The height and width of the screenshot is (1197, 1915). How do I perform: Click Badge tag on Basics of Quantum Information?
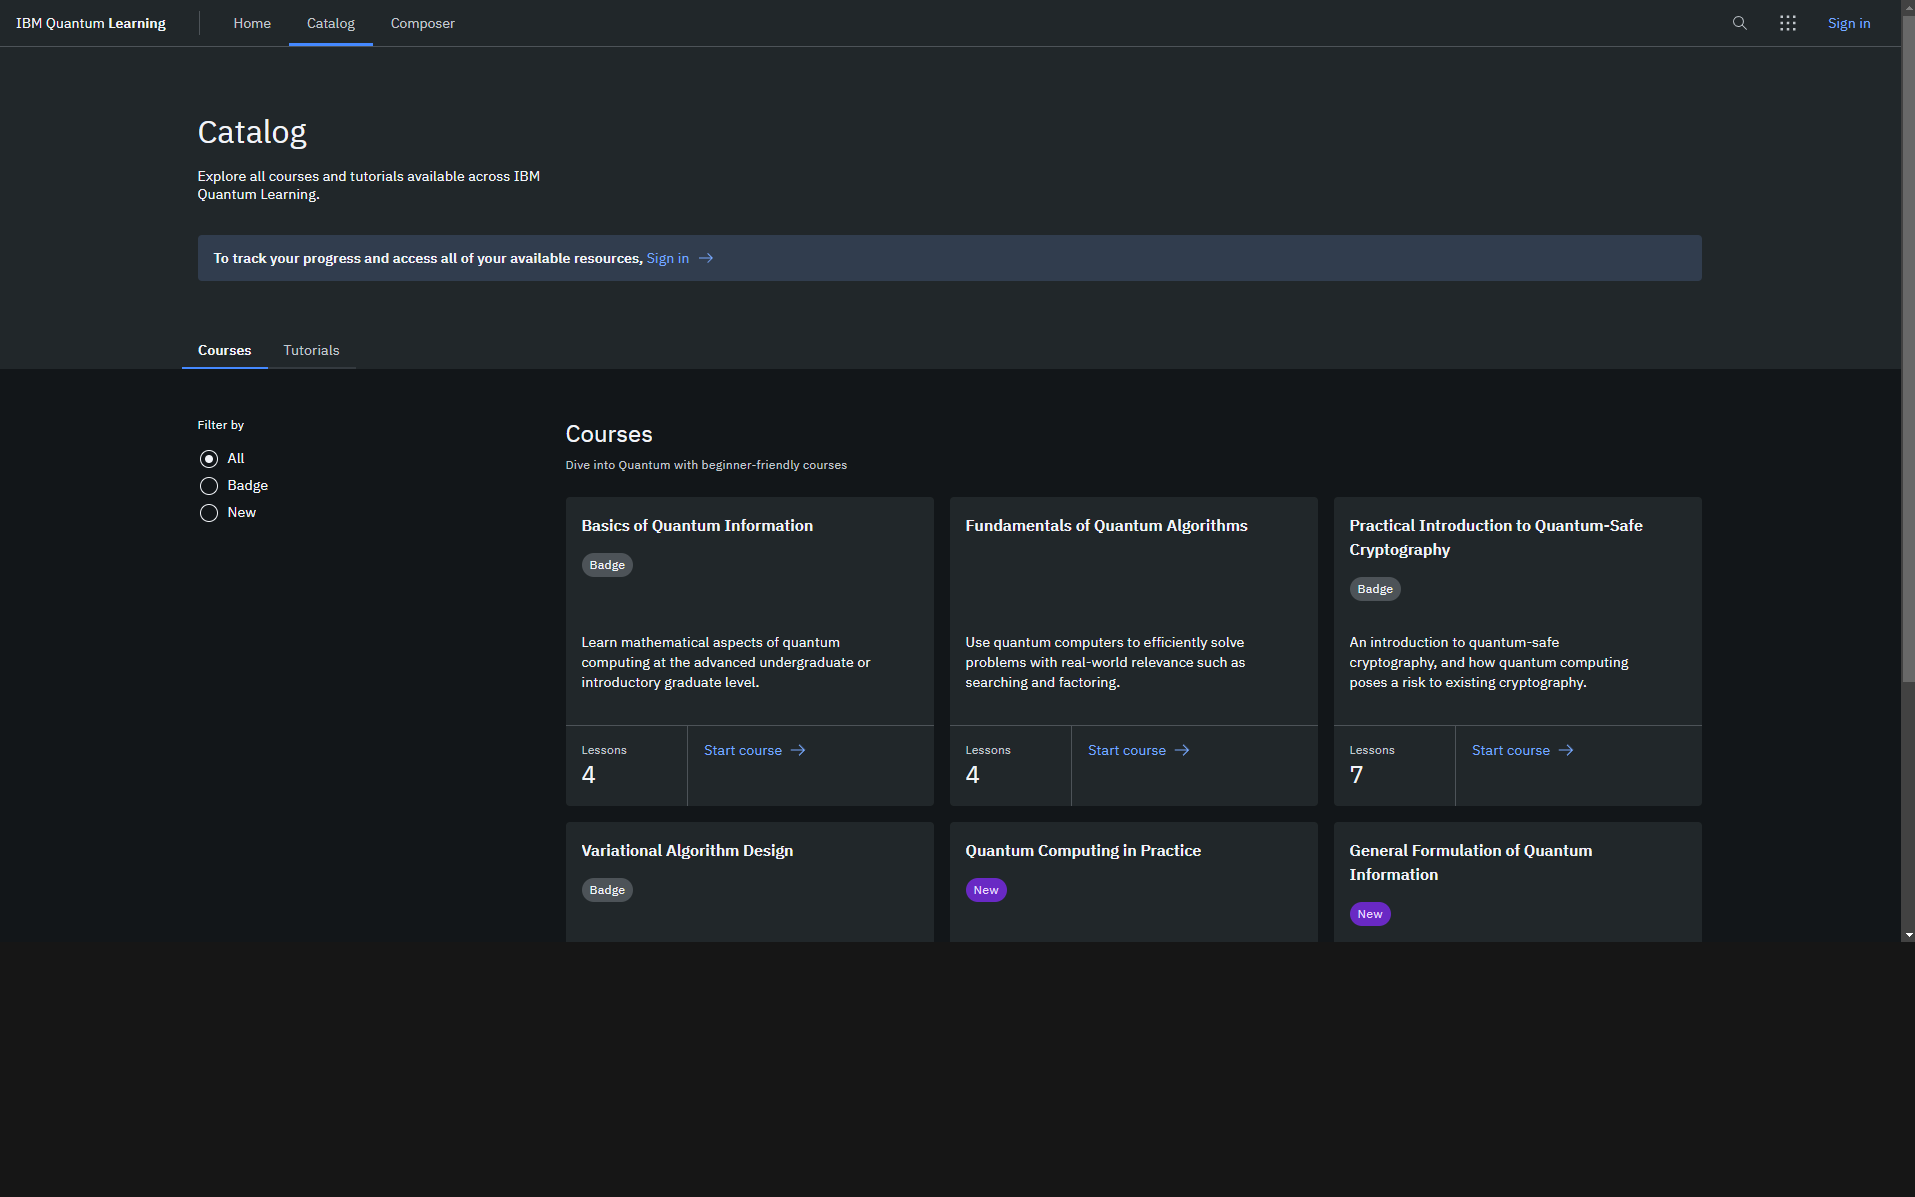click(x=607, y=565)
